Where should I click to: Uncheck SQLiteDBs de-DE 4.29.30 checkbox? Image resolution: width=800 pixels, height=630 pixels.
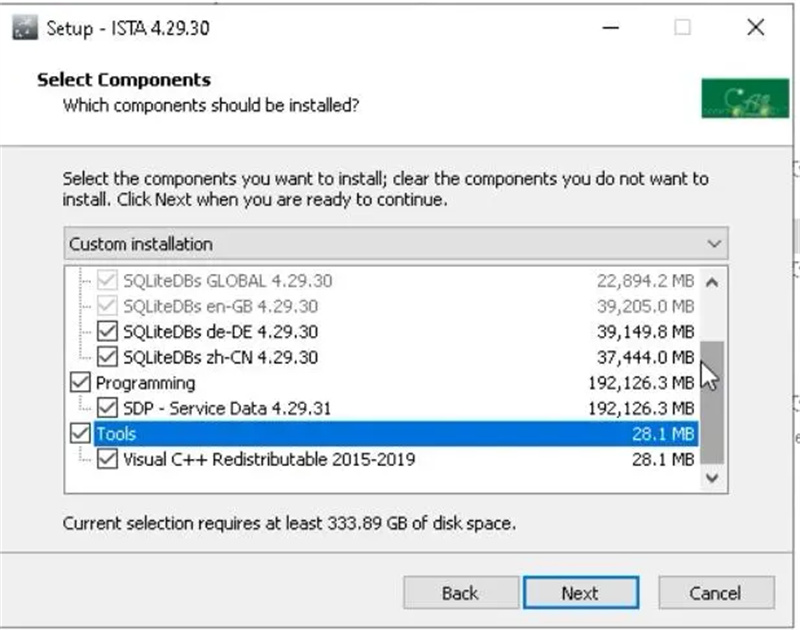click(107, 332)
